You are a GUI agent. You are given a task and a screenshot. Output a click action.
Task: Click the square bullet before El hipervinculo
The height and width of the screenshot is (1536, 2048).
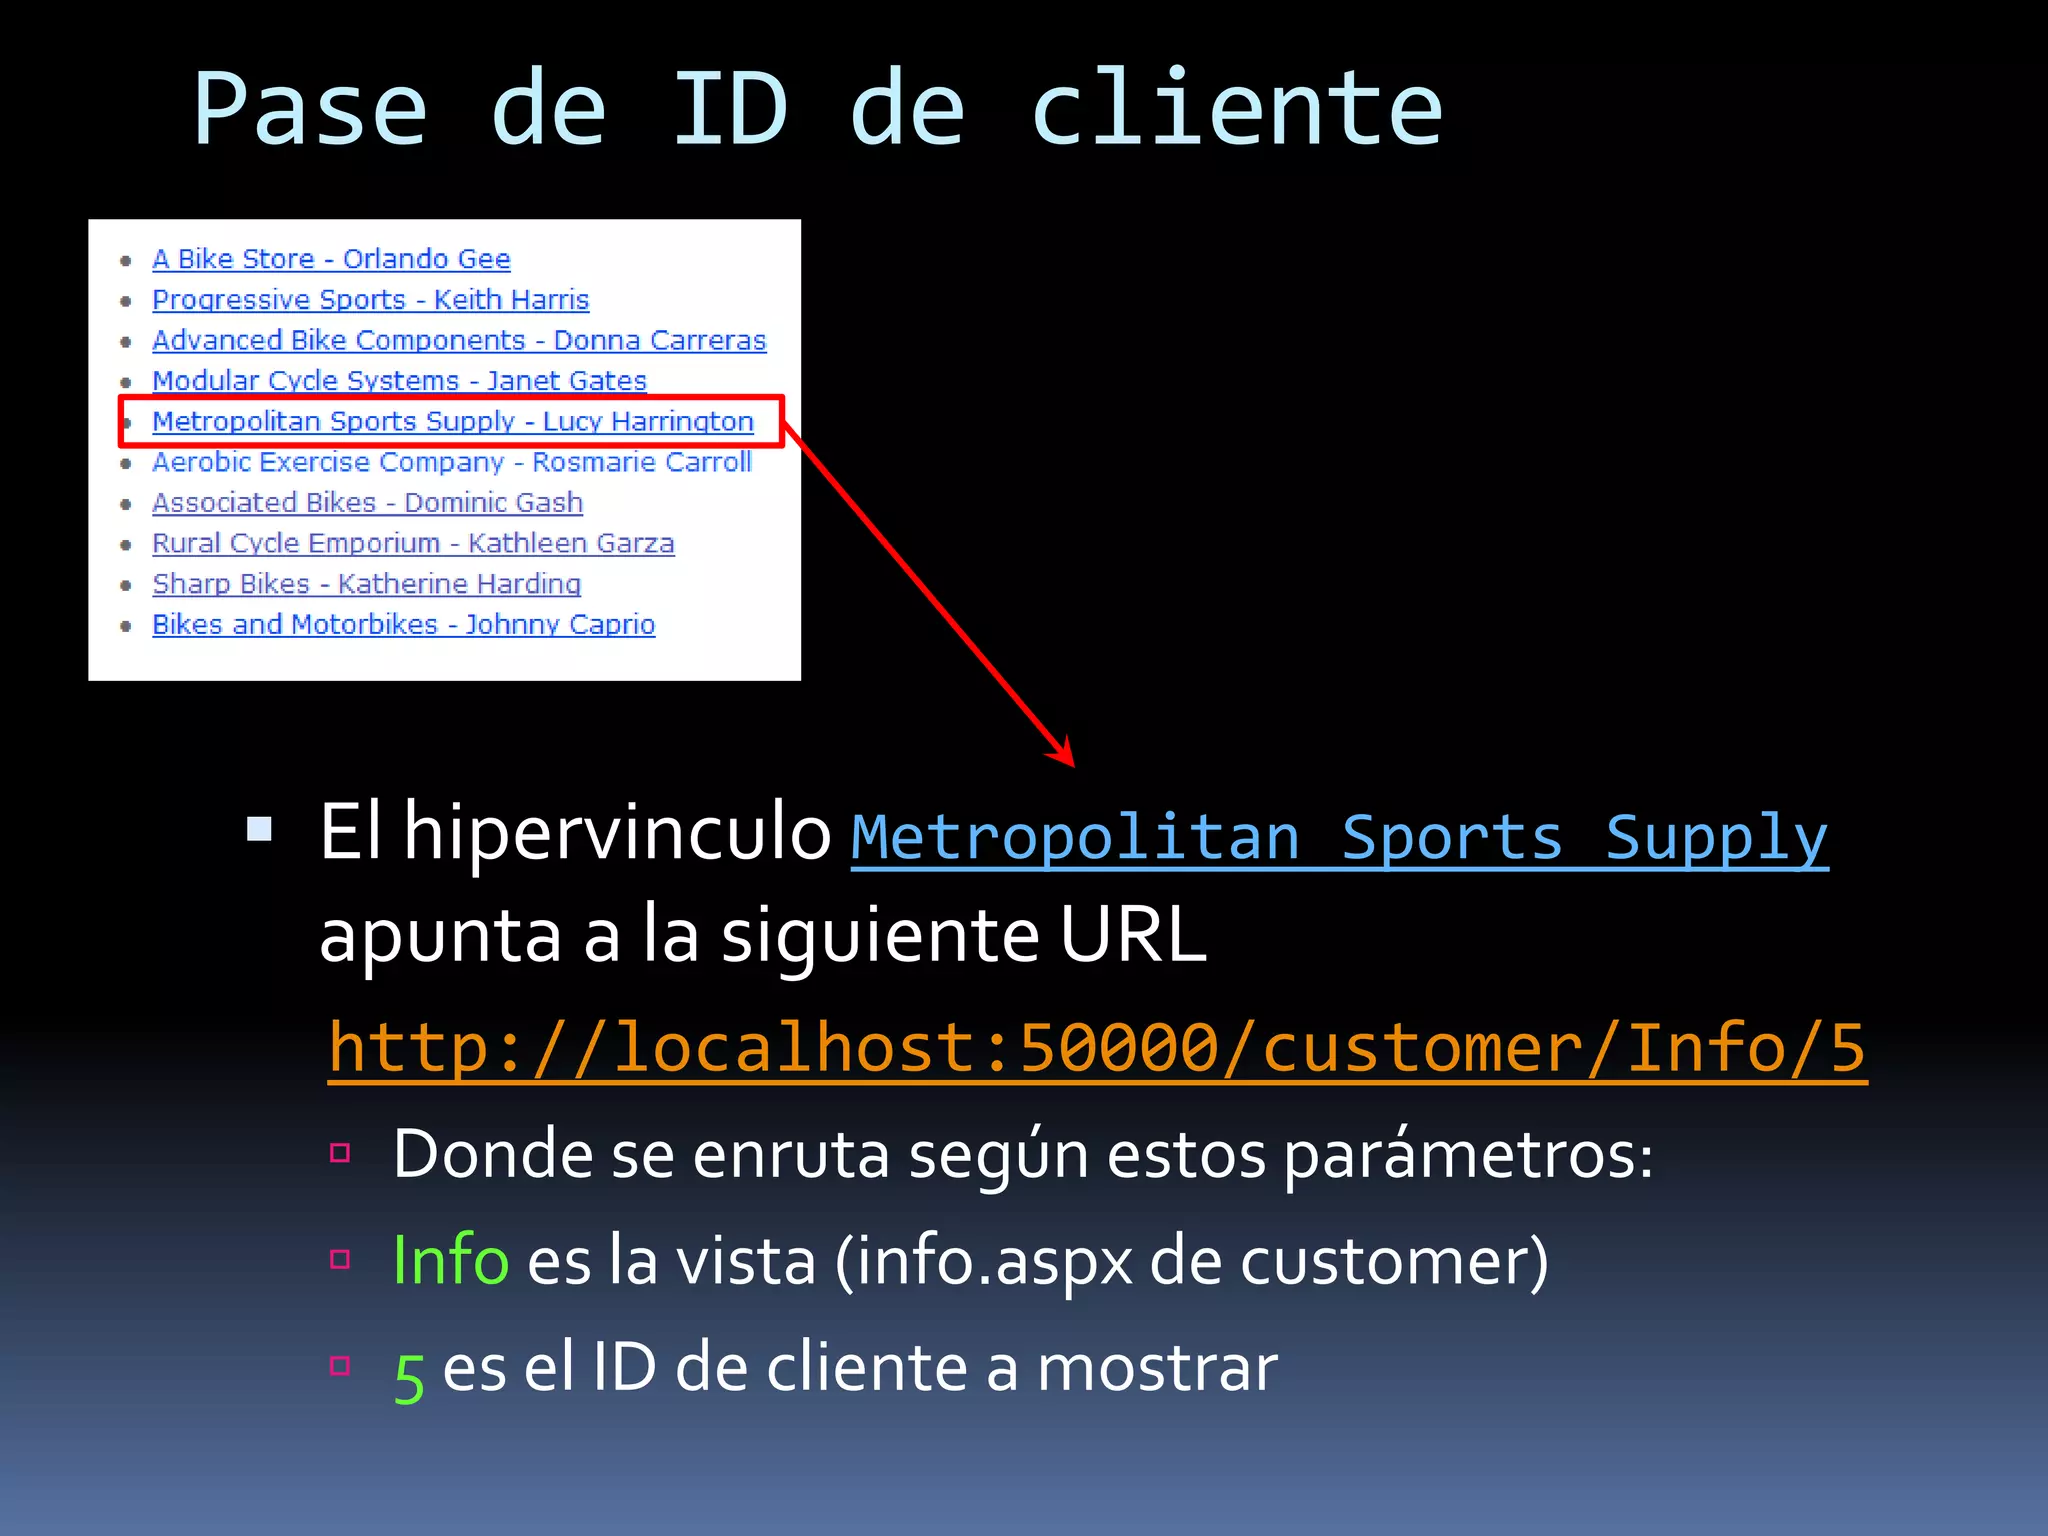click(x=260, y=829)
